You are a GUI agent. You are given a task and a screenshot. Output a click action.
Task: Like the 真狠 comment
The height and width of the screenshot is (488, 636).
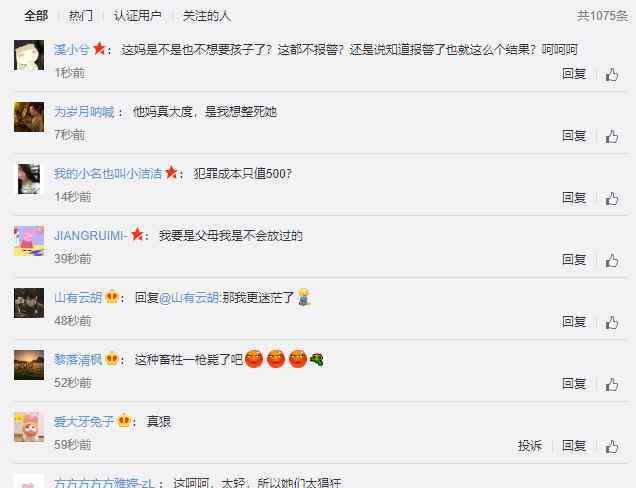click(x=612, y=447)
